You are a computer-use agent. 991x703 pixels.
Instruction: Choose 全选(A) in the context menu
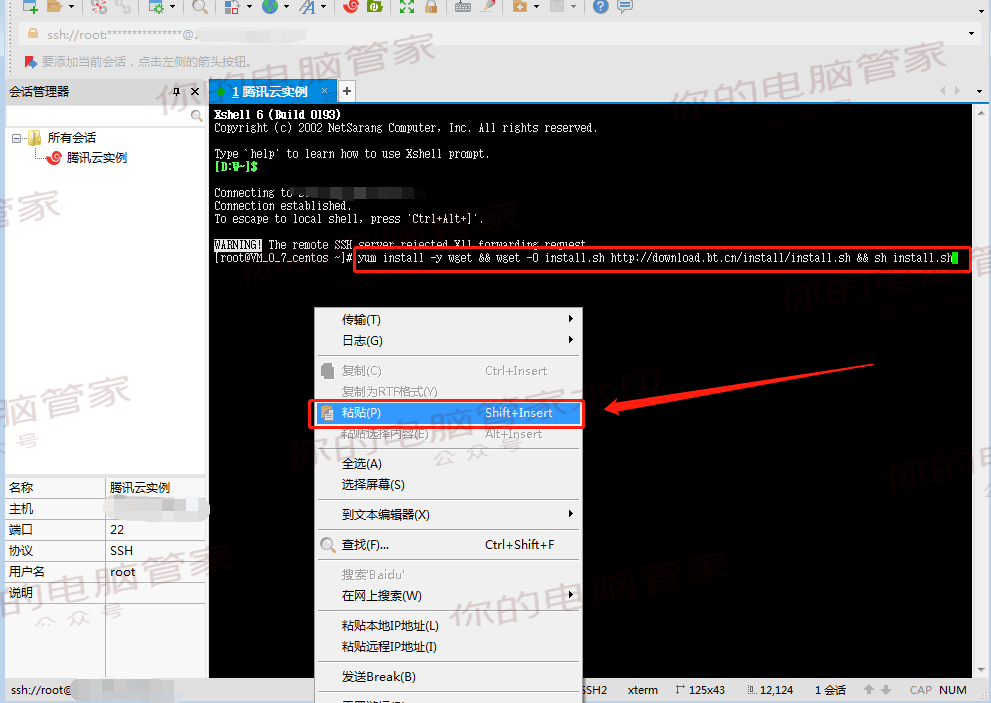449,464
